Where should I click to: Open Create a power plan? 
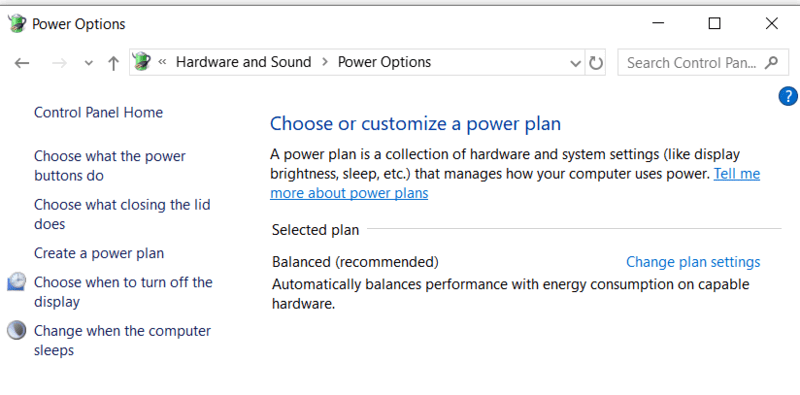(99, 253)
